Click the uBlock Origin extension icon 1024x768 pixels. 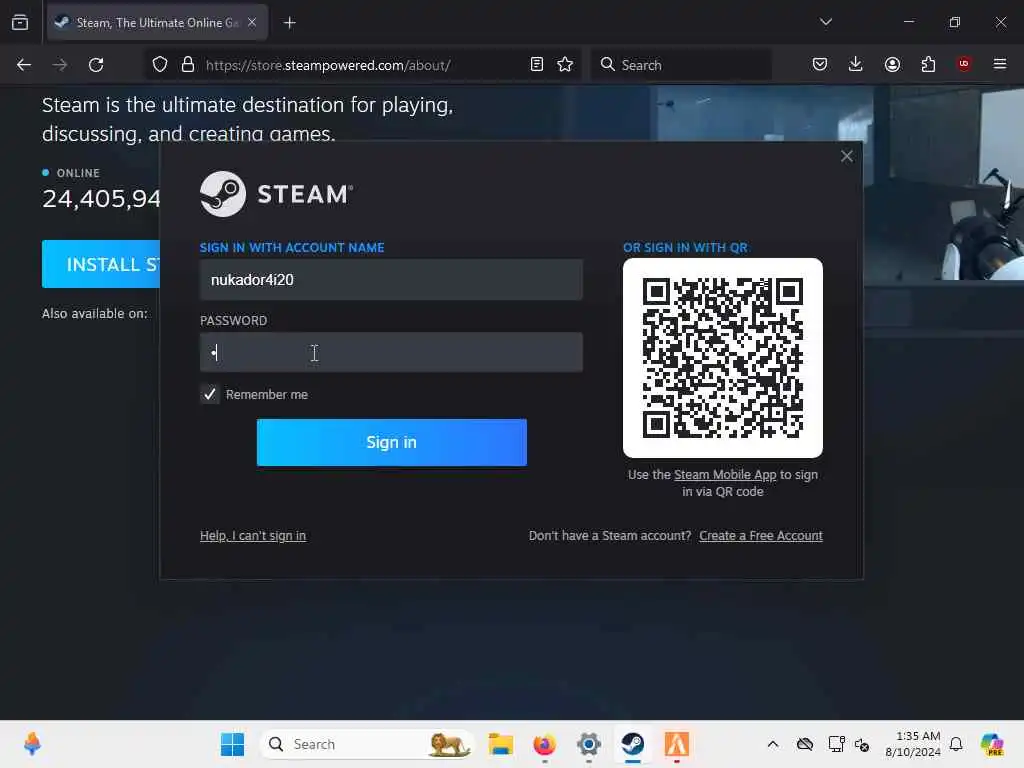964,64
